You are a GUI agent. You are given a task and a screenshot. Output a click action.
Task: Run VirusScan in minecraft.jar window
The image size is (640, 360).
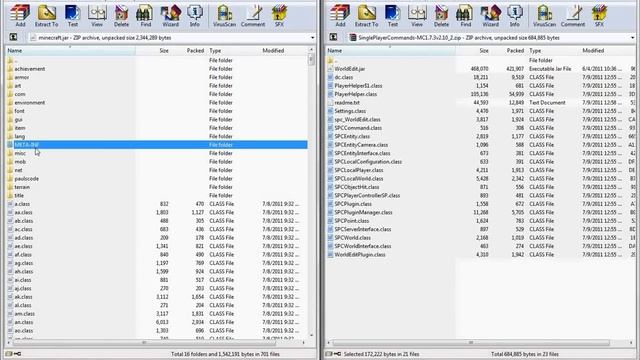[x=224, y=16]
